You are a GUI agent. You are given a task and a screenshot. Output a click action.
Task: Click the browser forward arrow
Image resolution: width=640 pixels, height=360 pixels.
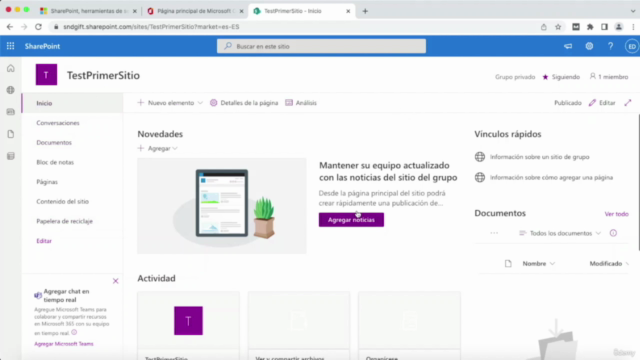tap(24, 27)
